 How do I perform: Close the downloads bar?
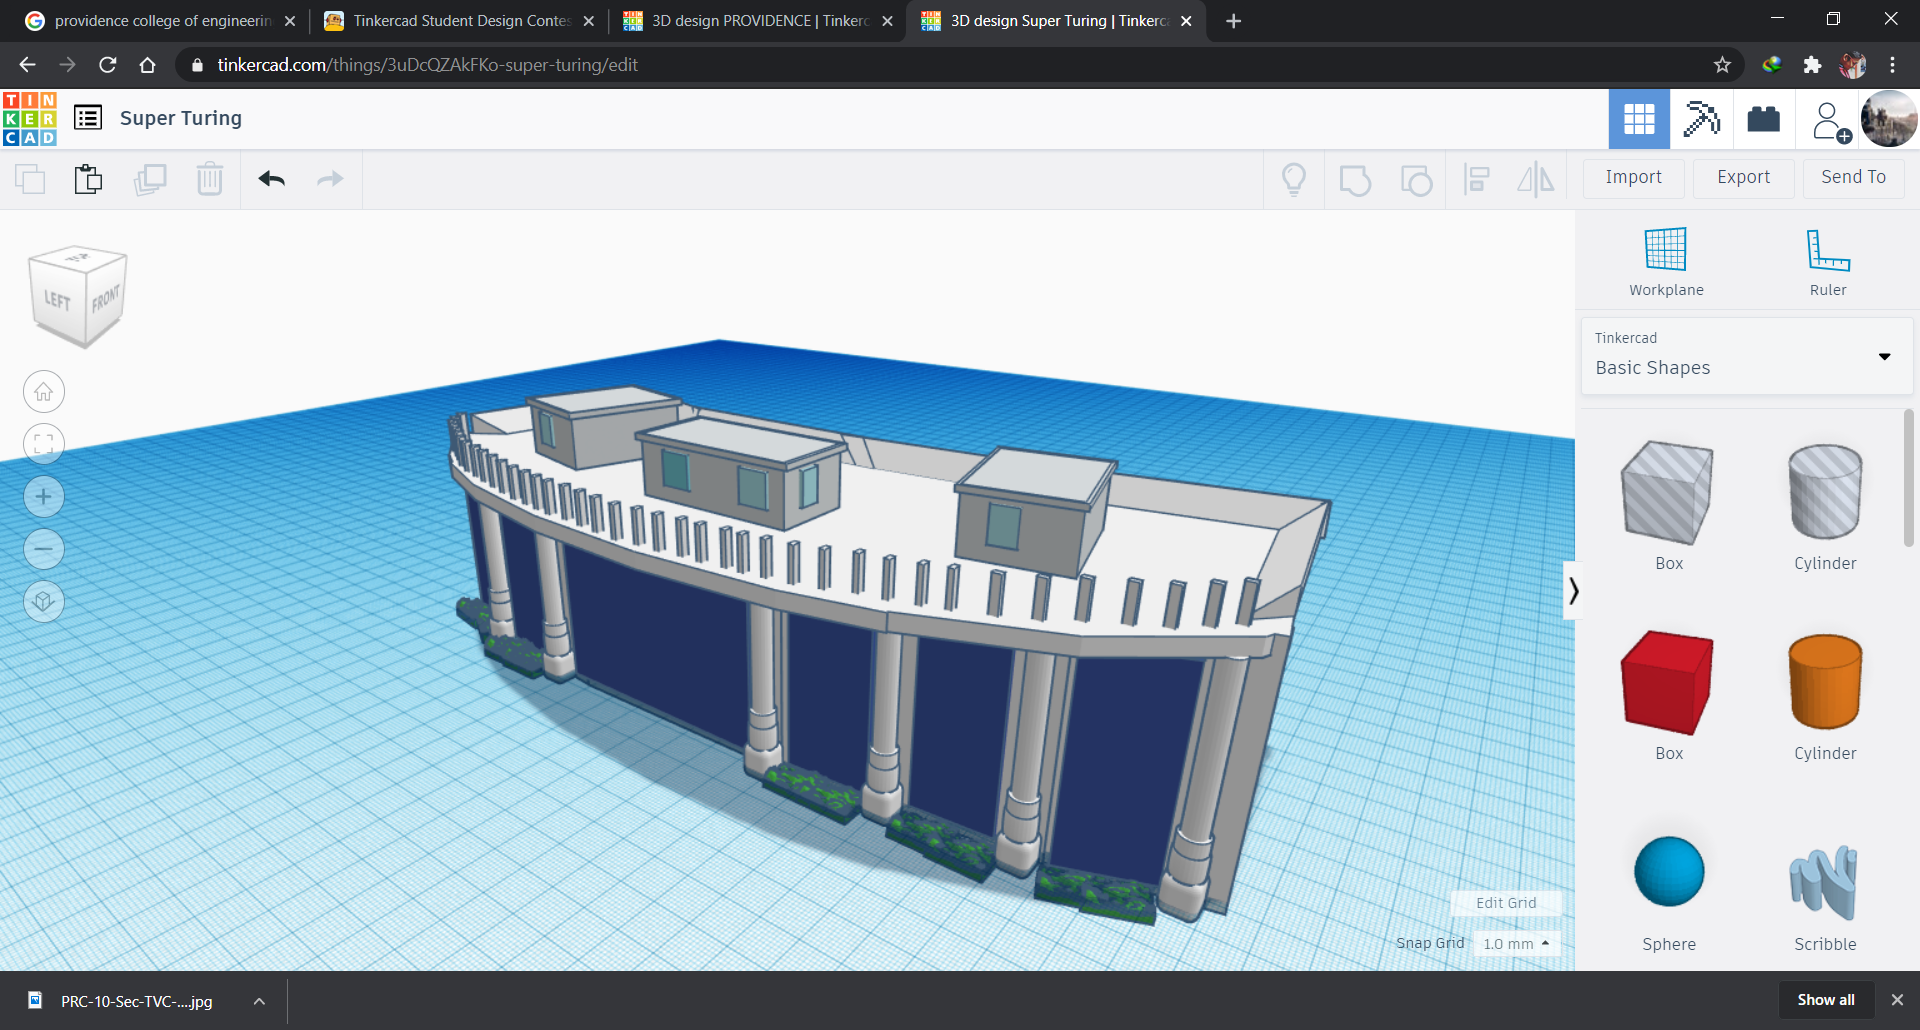[1897, 1000]
